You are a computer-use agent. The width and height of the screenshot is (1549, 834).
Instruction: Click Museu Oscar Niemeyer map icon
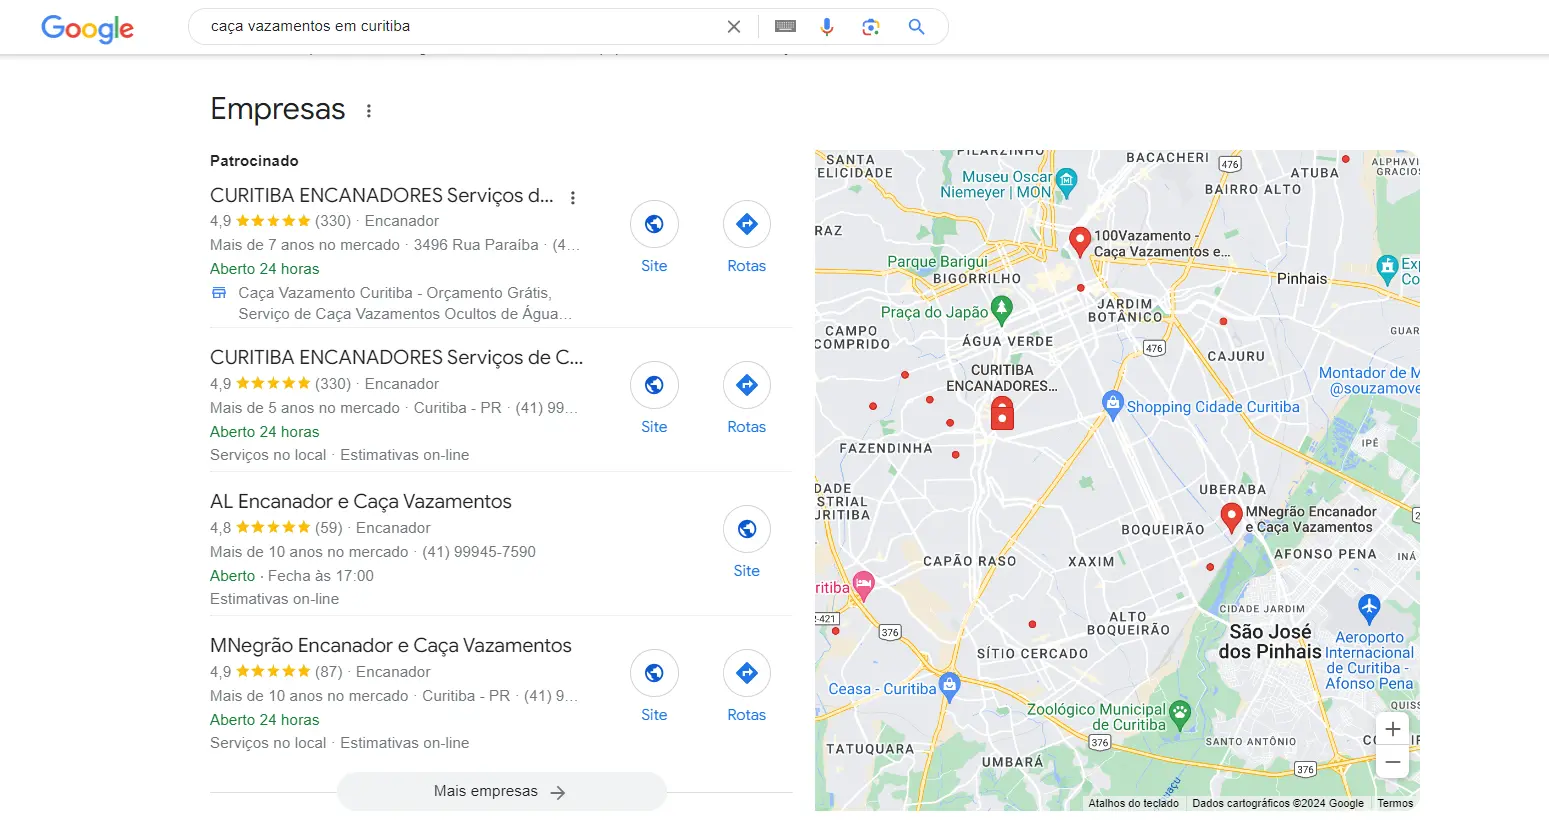[x=1066, y=182]
